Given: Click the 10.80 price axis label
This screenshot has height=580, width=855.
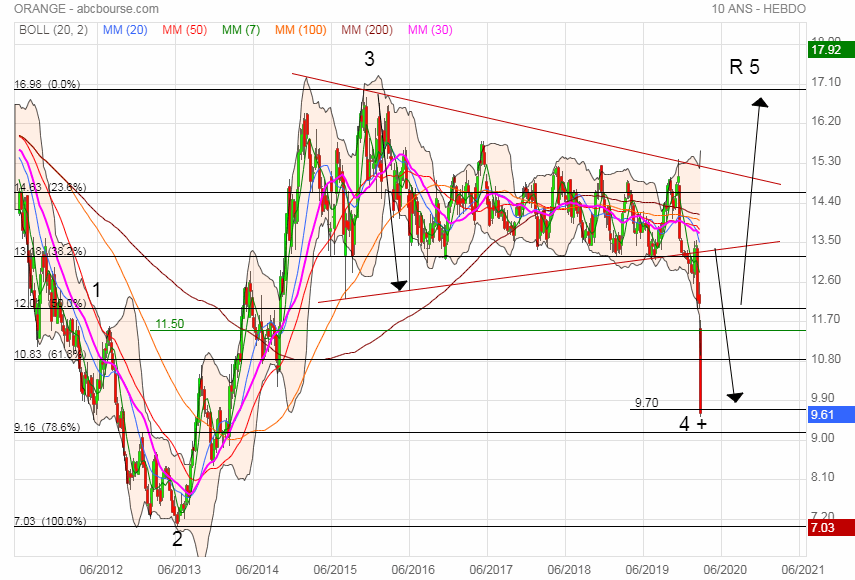Looking at the screenshot, I should 826,359.
